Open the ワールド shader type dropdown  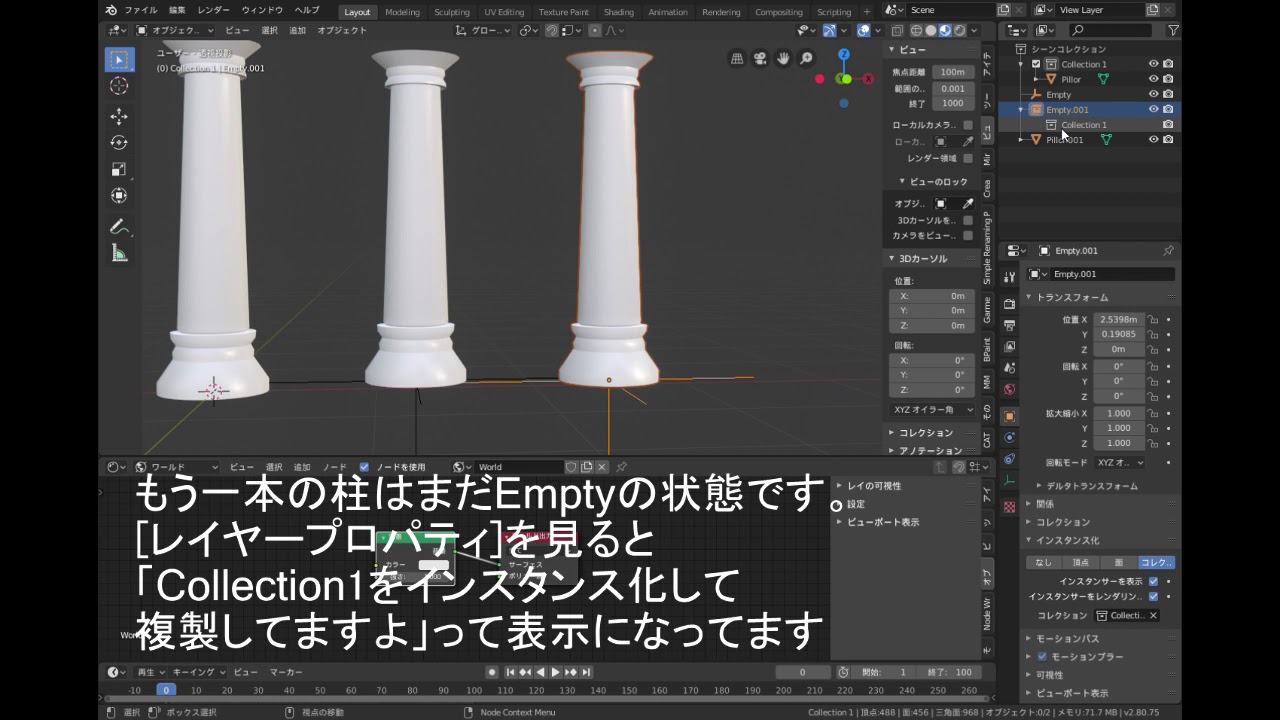[176, 467]
